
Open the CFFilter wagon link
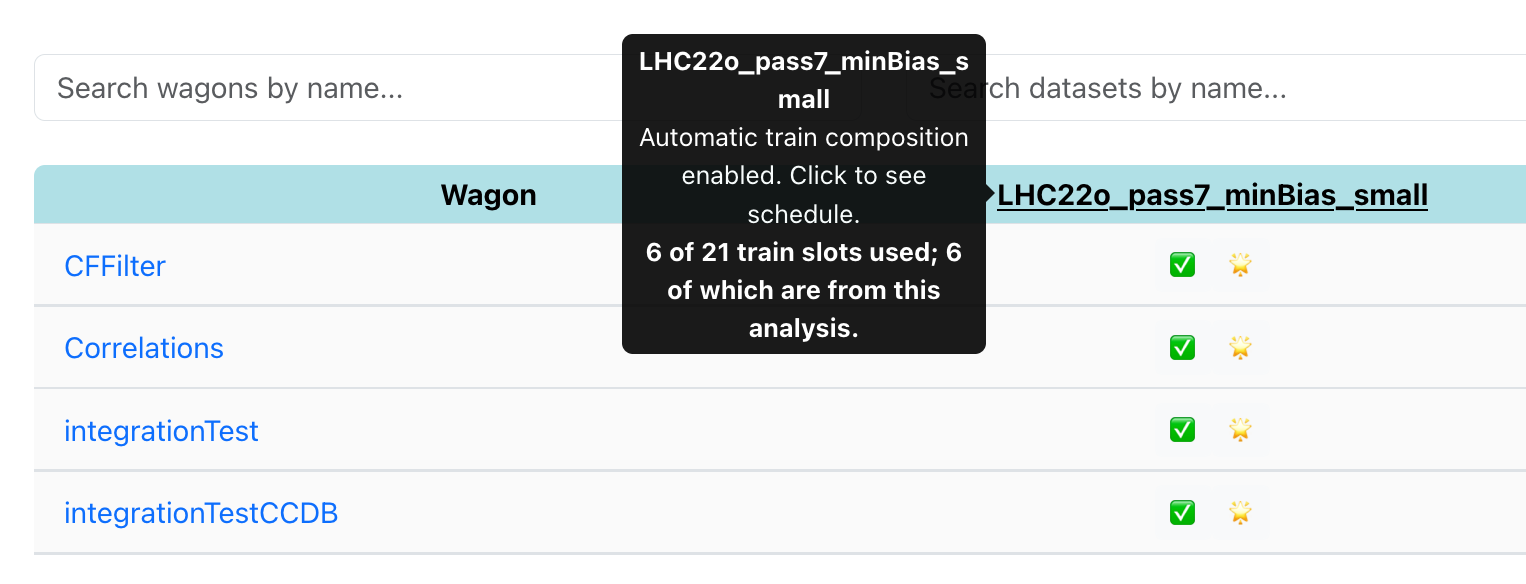tap(115, 266)
